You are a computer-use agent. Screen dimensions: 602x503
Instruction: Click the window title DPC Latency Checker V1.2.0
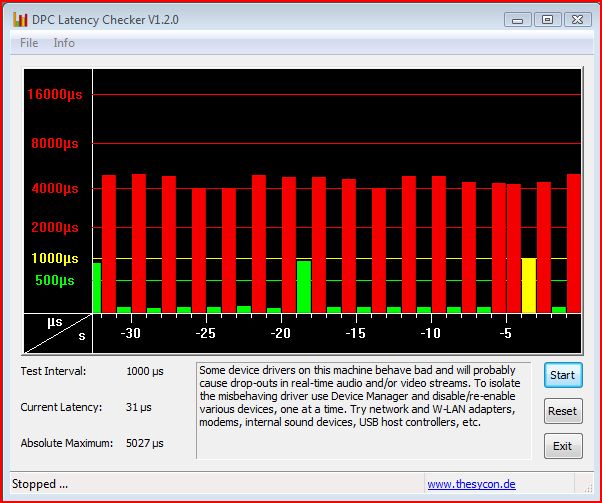point(105,20)
